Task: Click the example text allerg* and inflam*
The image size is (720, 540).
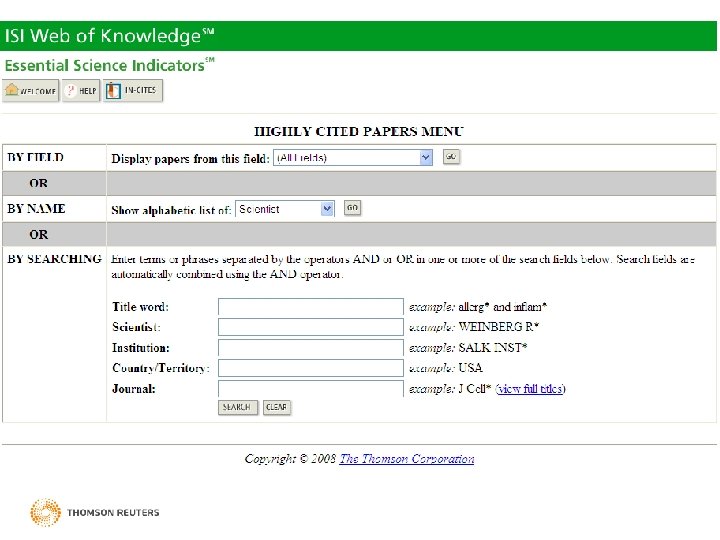Action: pos(502,307)
